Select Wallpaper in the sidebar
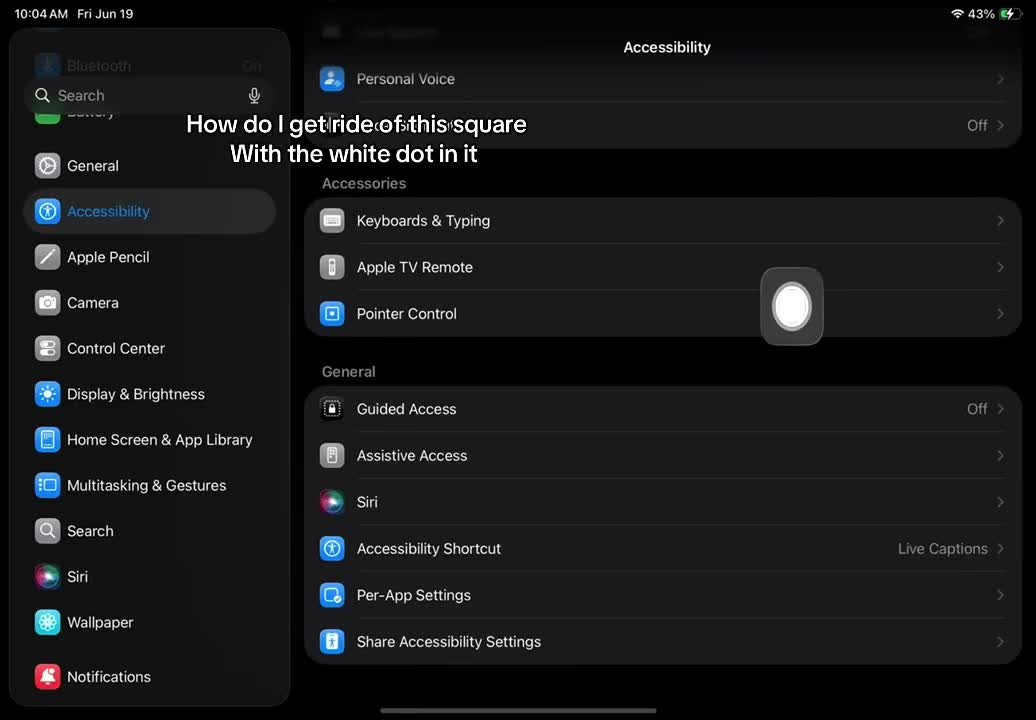Viewport: 1036px width, 720px height. click(149, 622)
